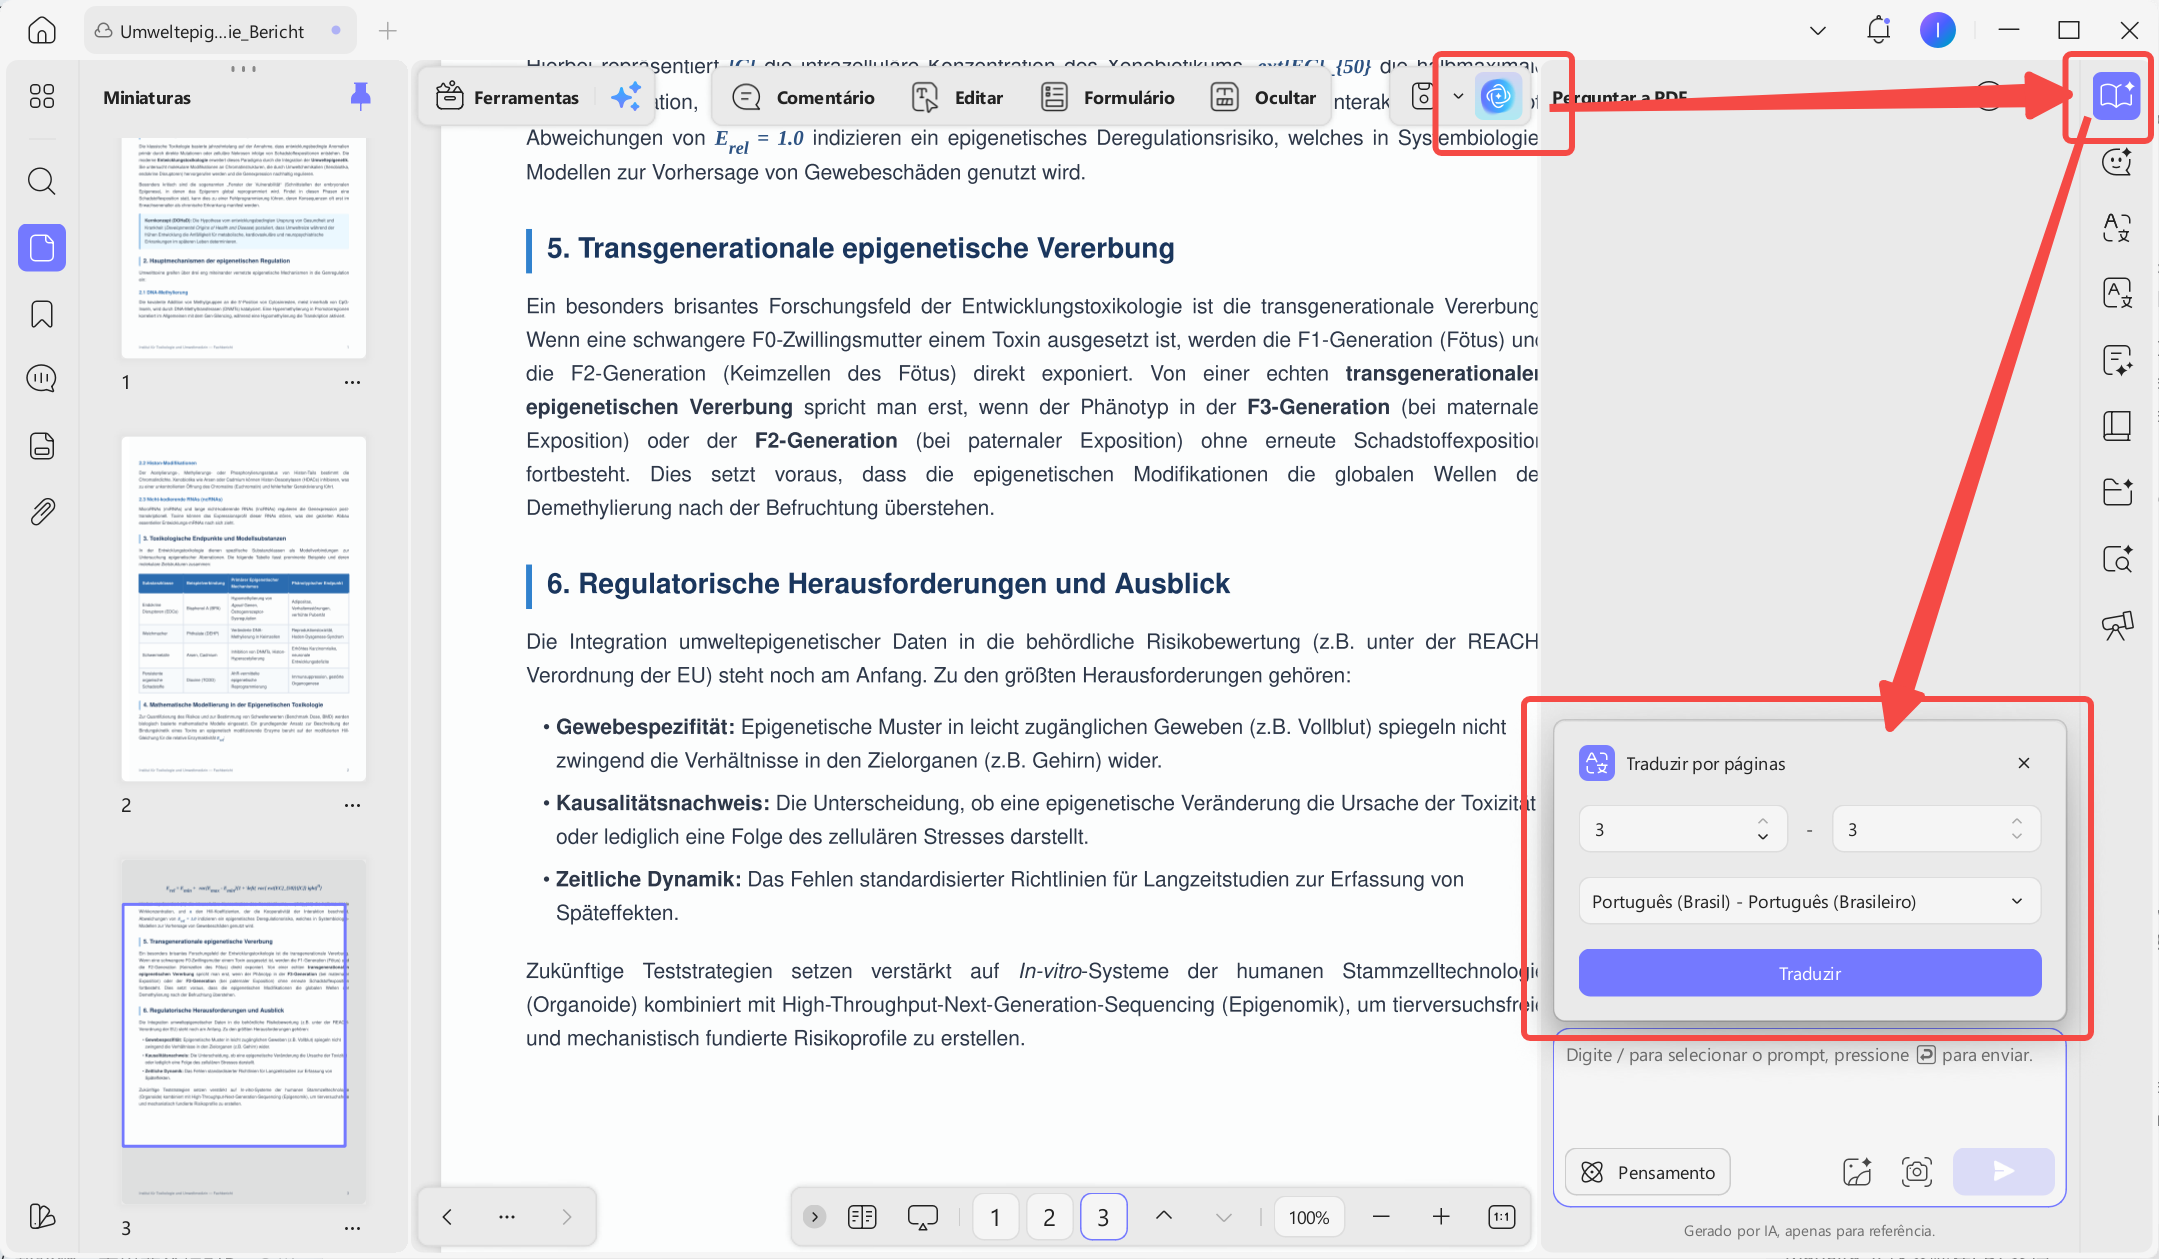Open the AI chat face icon in right sidebar
This screenshot has width=2159, height=1259.
pyautogui.click(x=2117, y=161)
